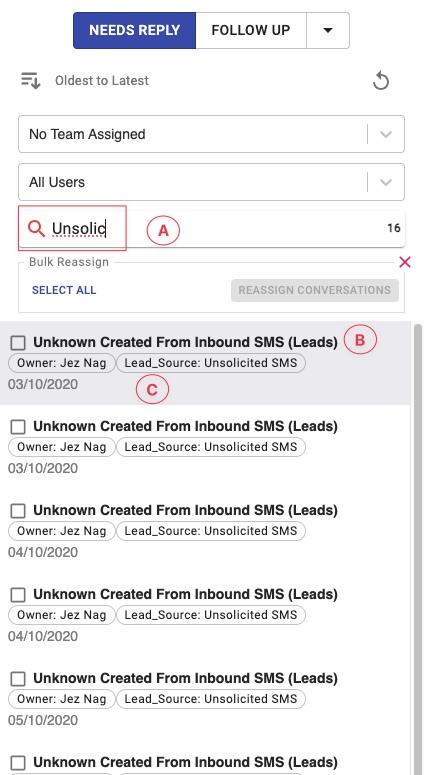Check the 05/10/2020 conversation checkbox
424x775 pixels.
click(18, 679)
